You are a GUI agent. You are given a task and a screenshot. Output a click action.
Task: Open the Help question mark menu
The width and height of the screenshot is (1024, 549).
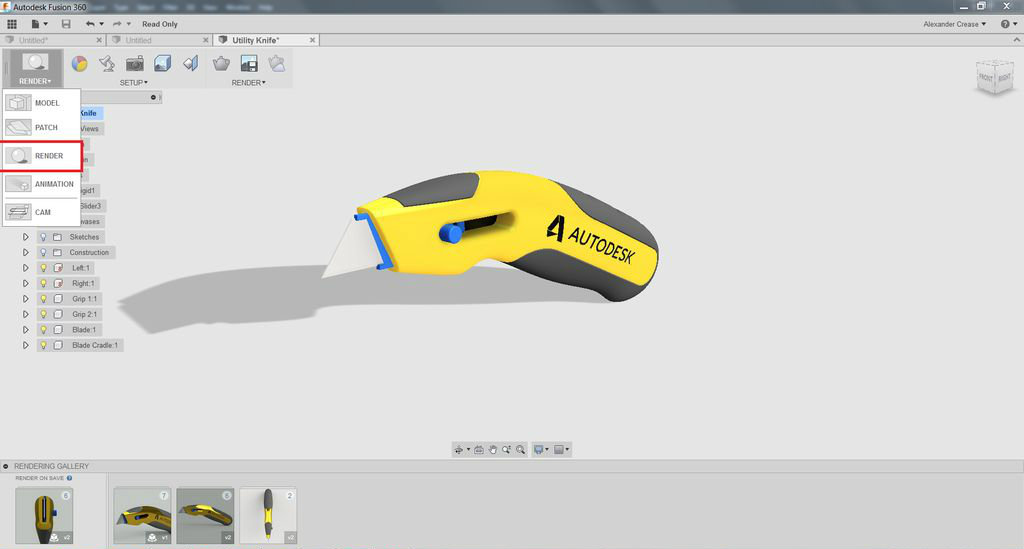(1008, 24)
